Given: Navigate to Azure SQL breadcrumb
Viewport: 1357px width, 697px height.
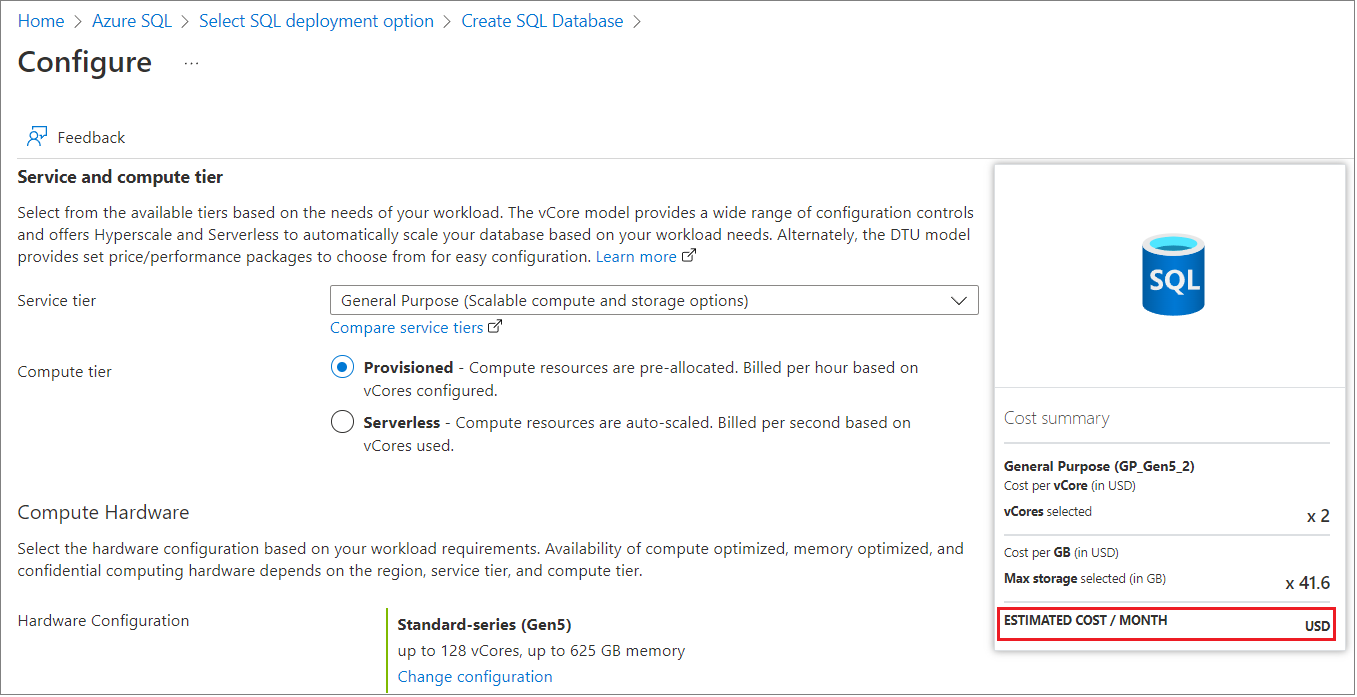Looking at the screenshot, I should point(132,21).
